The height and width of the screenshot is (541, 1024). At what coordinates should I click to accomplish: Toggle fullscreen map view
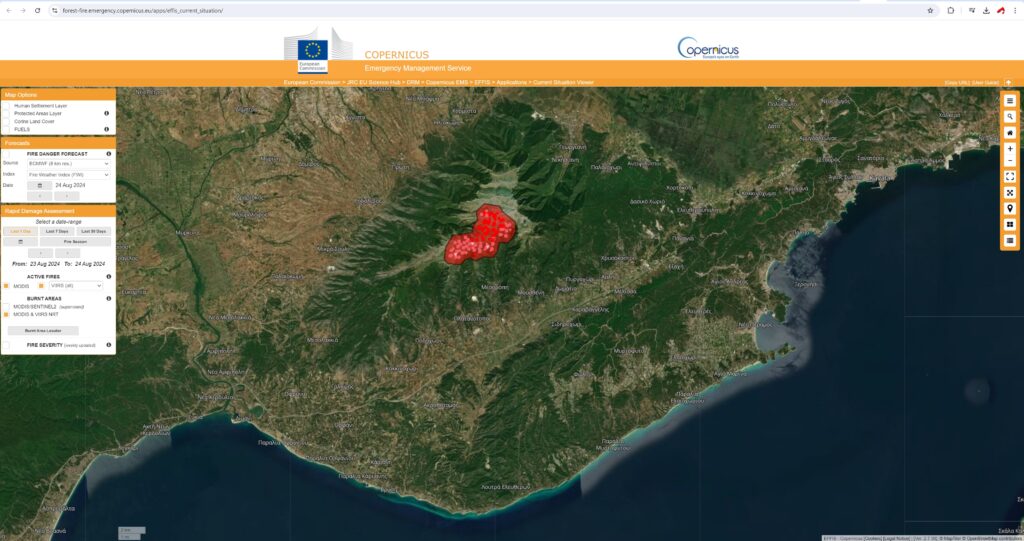coord(1010,176)
